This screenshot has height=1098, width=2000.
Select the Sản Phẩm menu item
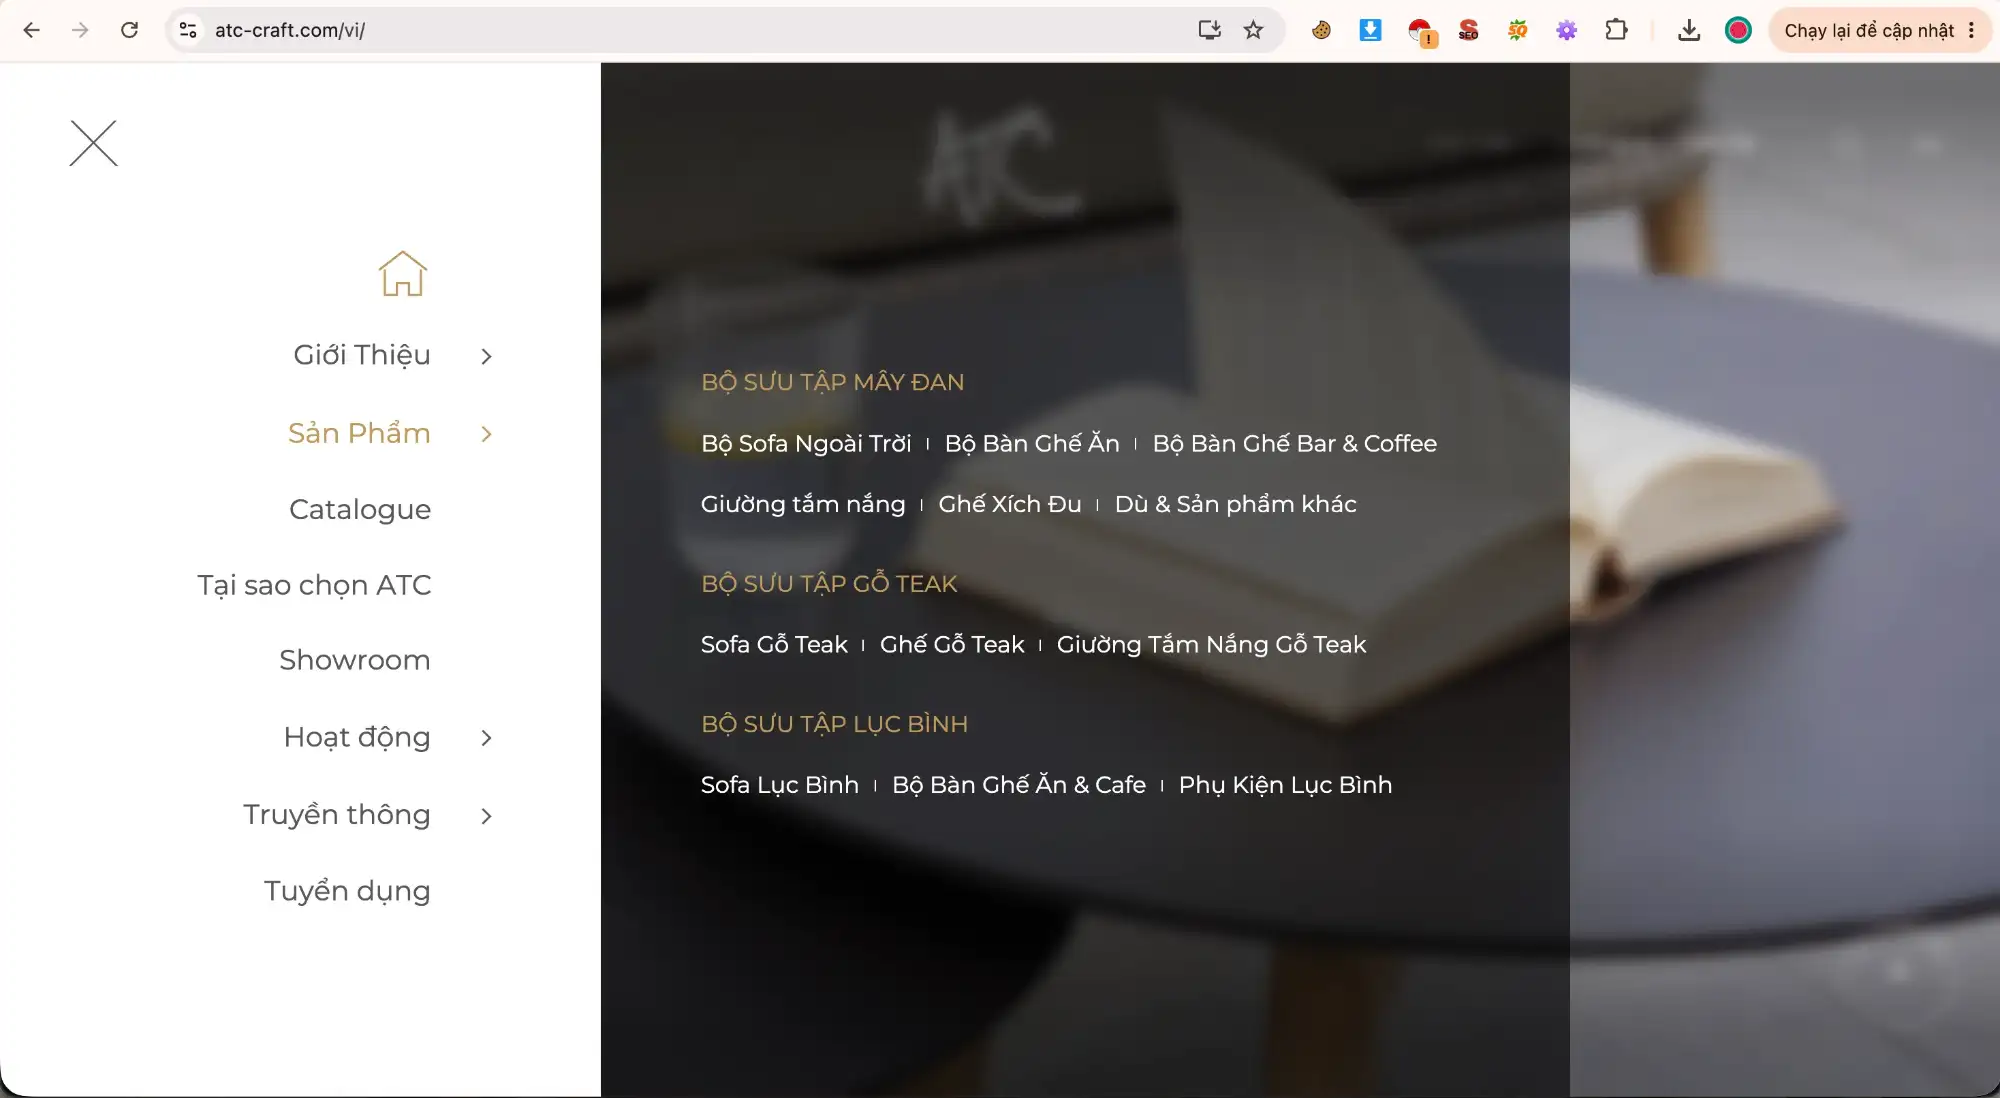tap(359, 433)
